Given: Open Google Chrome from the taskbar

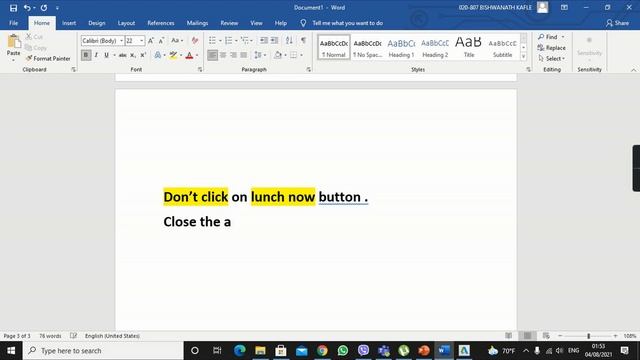Looking at the screenshot, I should point(322,351).
